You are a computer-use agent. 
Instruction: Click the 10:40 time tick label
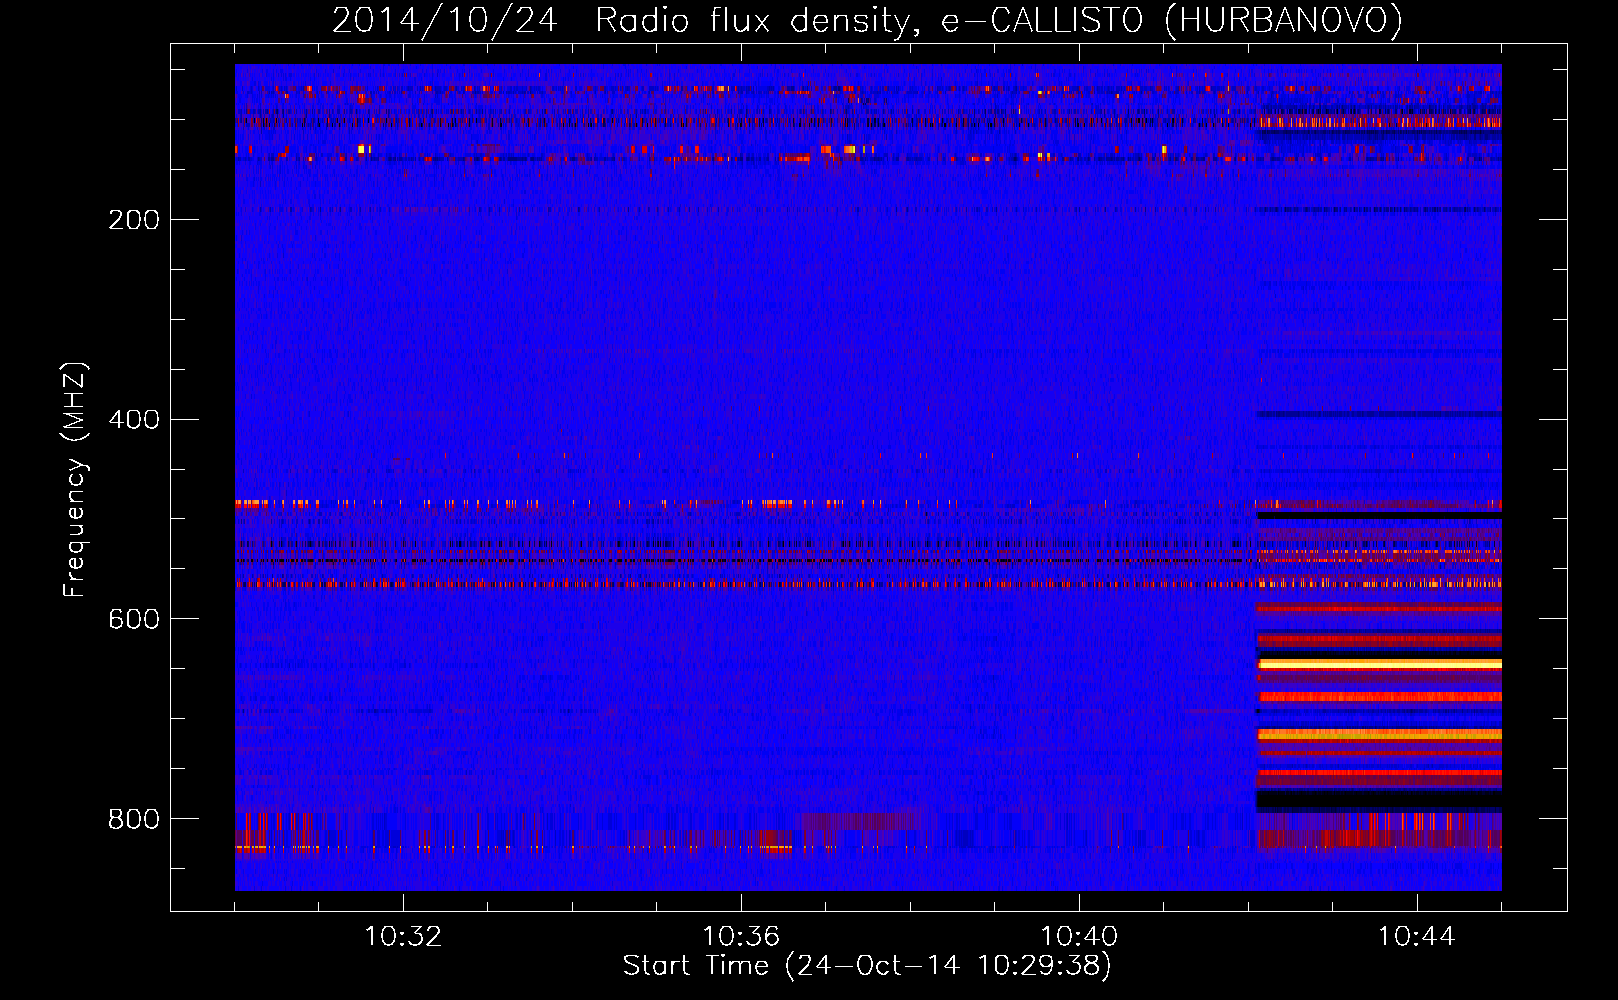tap(1079, 937)
